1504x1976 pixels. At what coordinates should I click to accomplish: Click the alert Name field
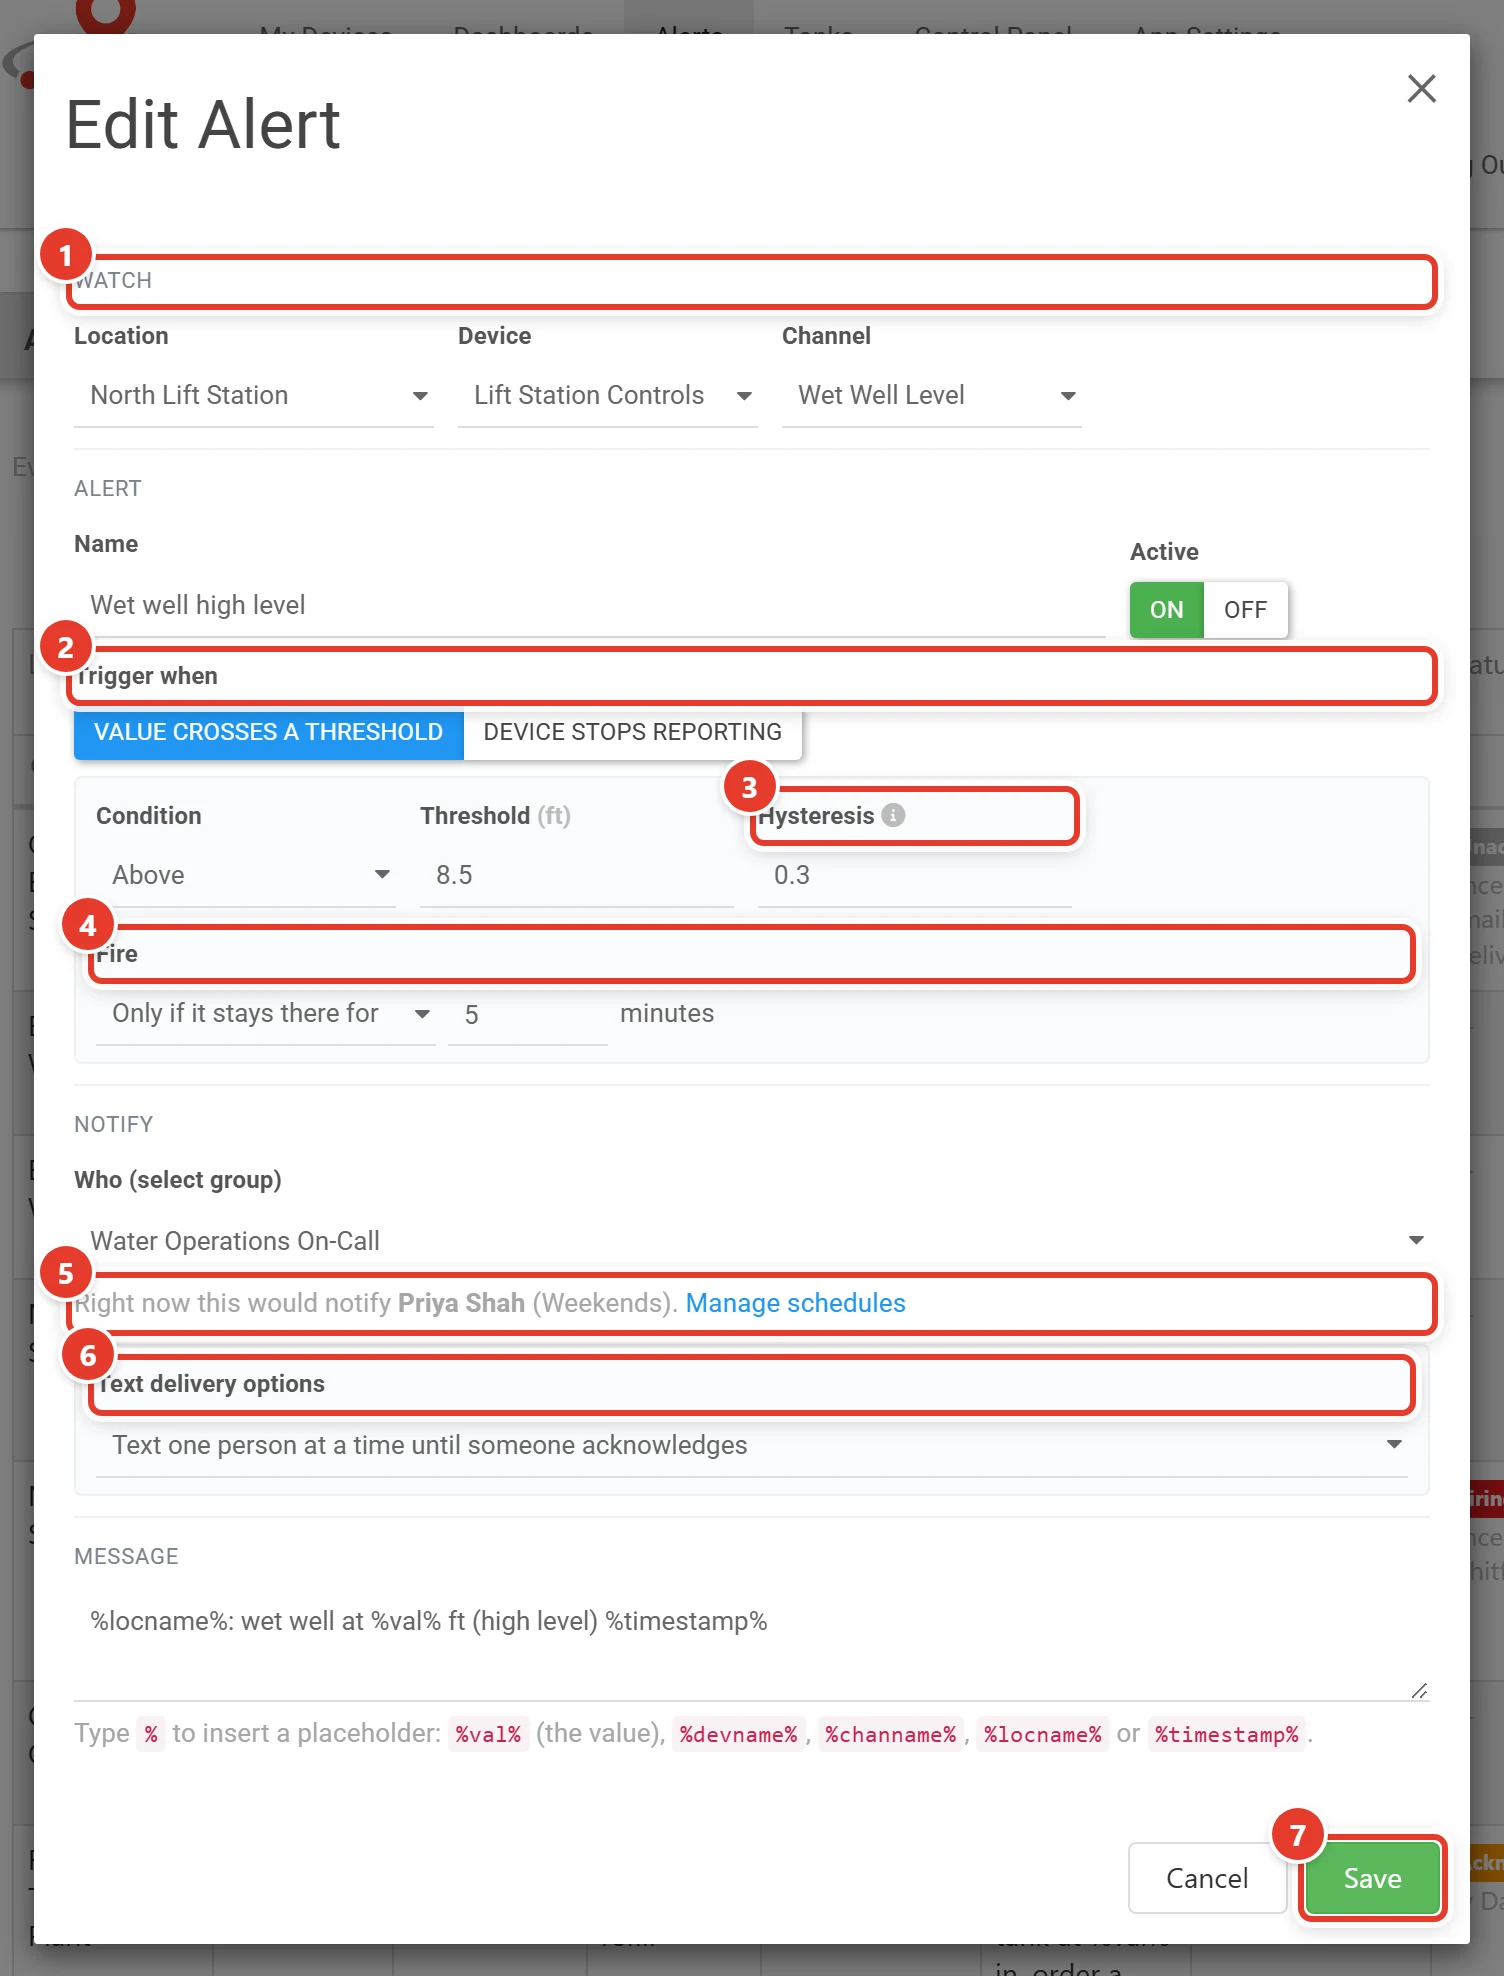(590, 606)
